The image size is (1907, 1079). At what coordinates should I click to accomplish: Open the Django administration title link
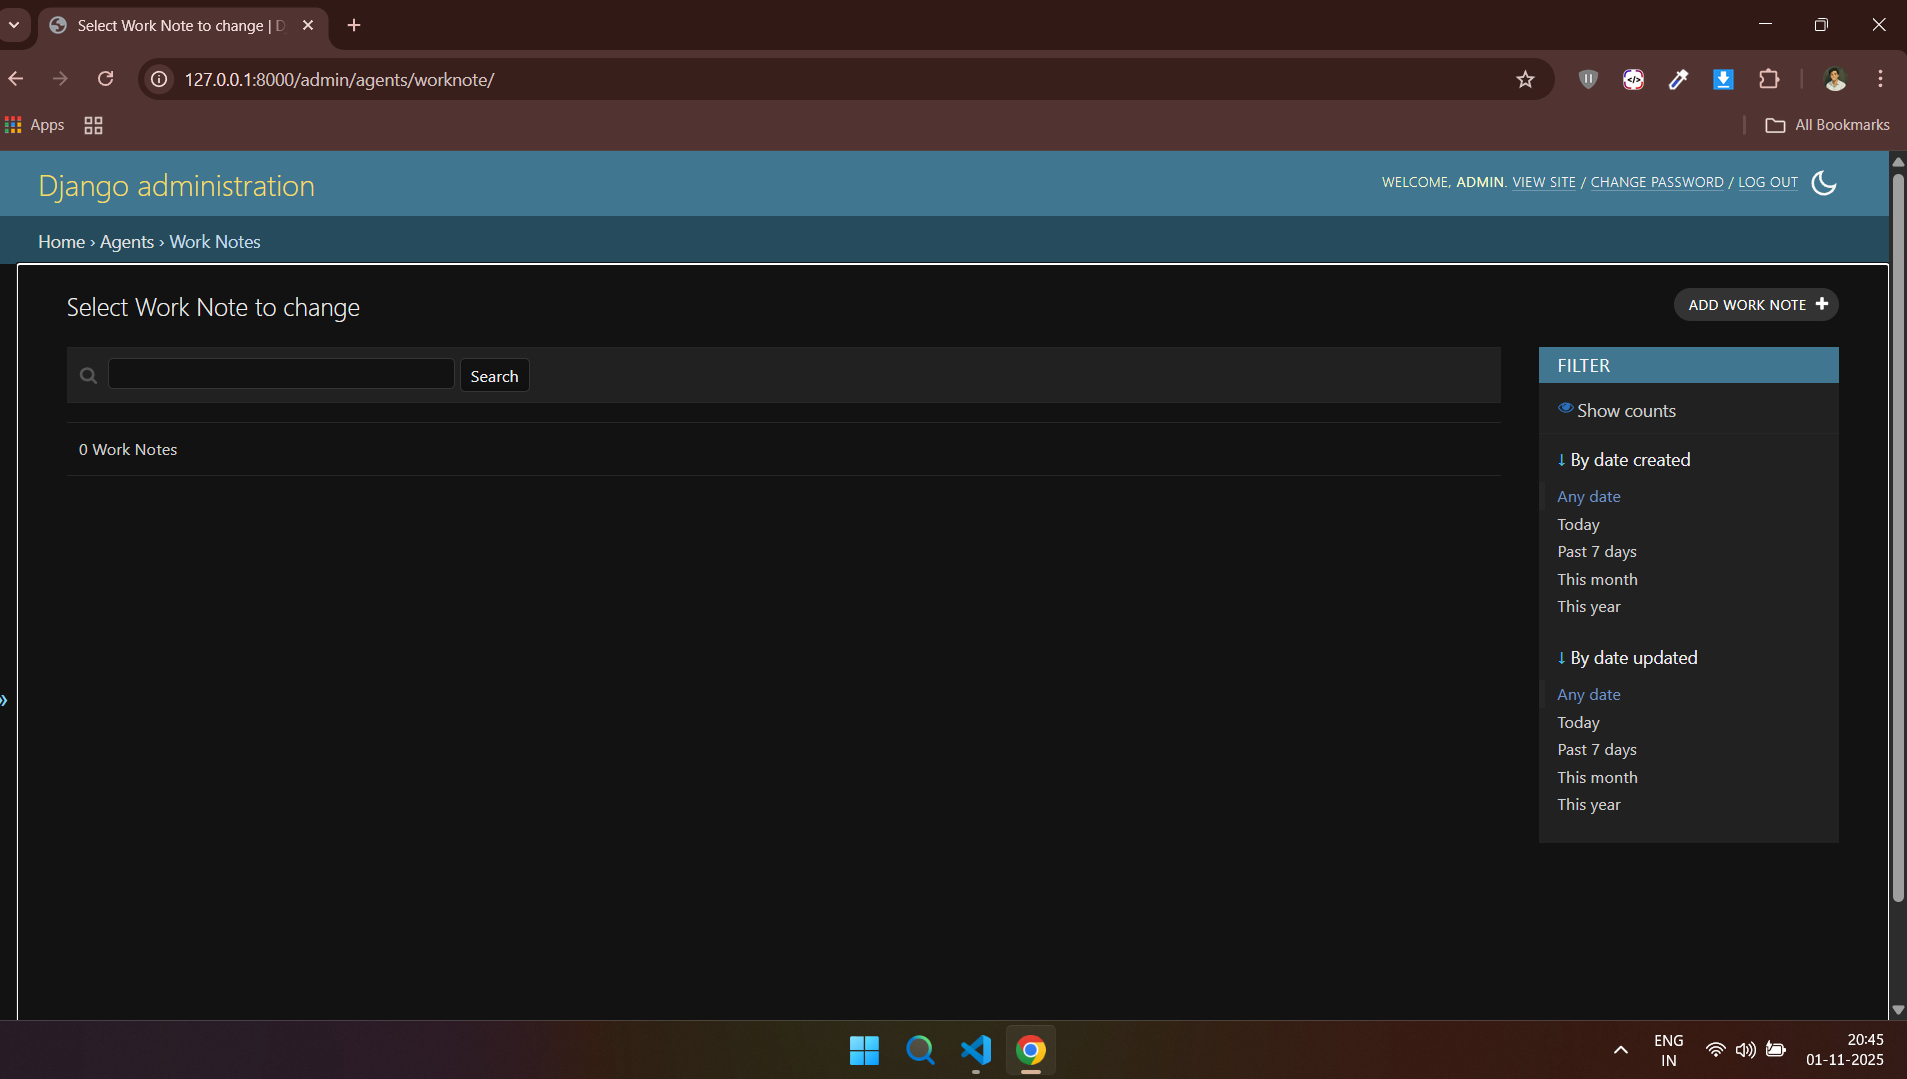176,186
